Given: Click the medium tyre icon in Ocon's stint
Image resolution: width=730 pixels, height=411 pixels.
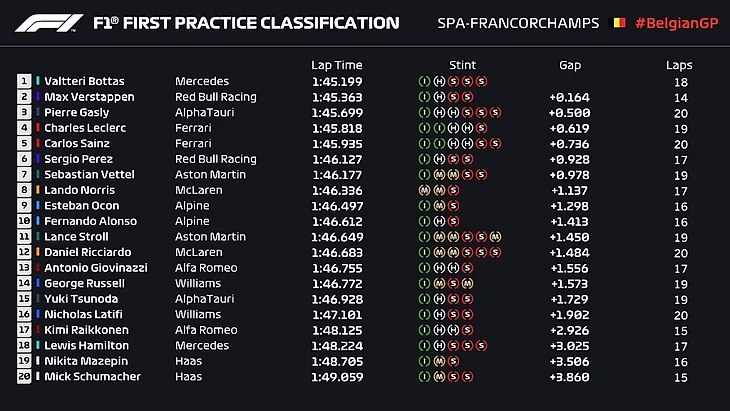Looking at the screenshot, I should 438,205.
